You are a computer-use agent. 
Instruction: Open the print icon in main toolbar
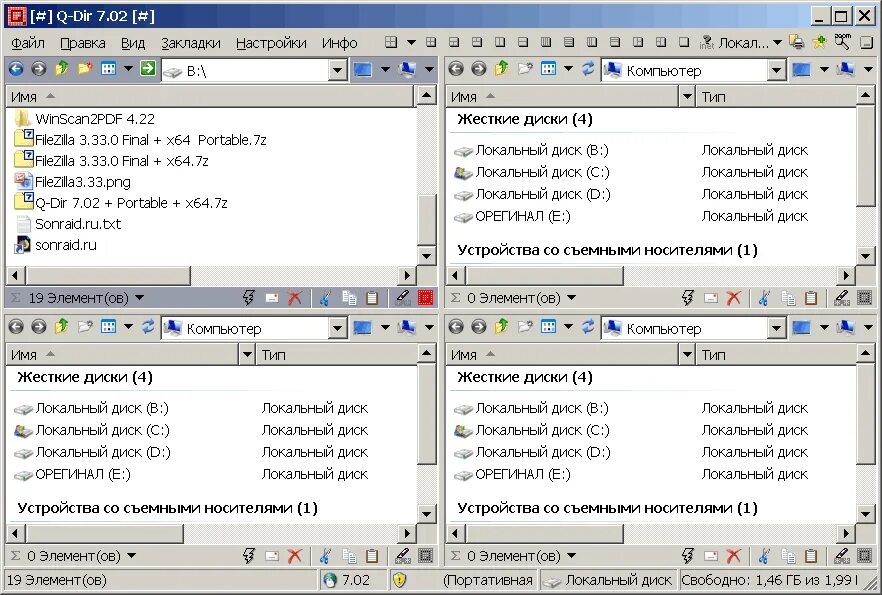[x=796, y=42]
